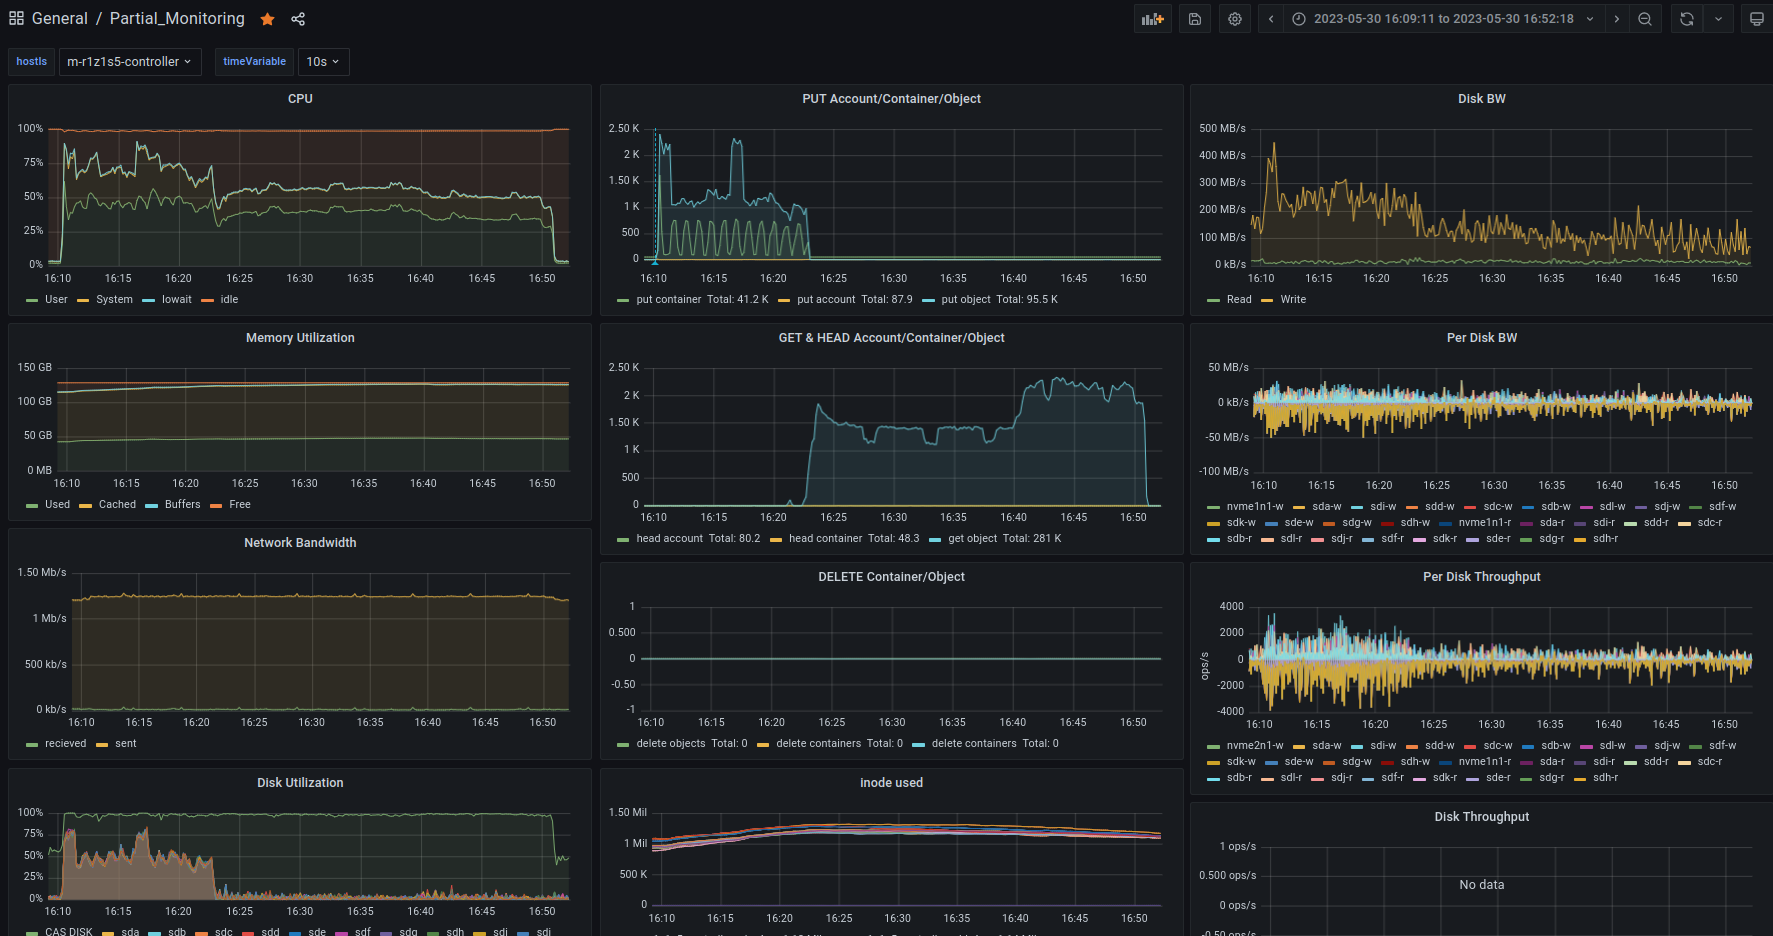
Task: Toggle the Cached series in the Memory Utilization legend
Action: coord(116,505)
